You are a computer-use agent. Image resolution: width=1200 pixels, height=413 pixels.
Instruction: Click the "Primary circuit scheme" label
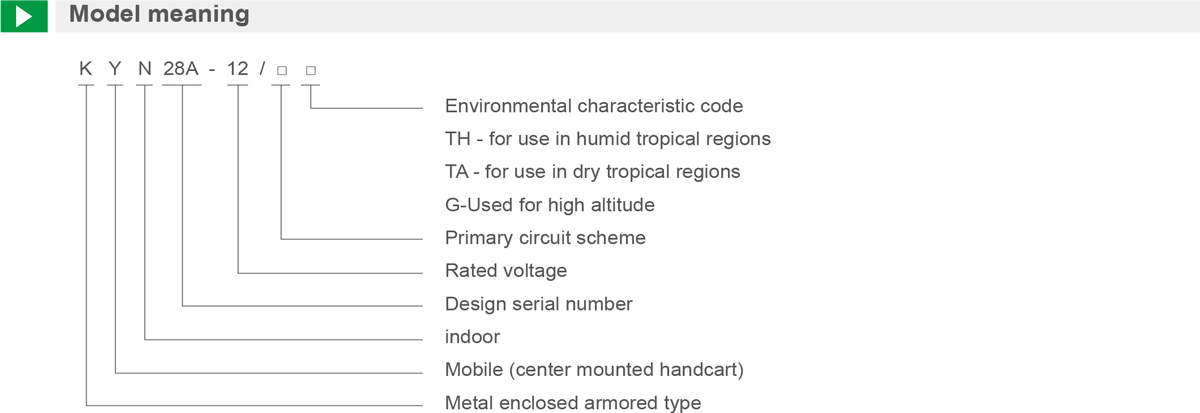[545, 238]
